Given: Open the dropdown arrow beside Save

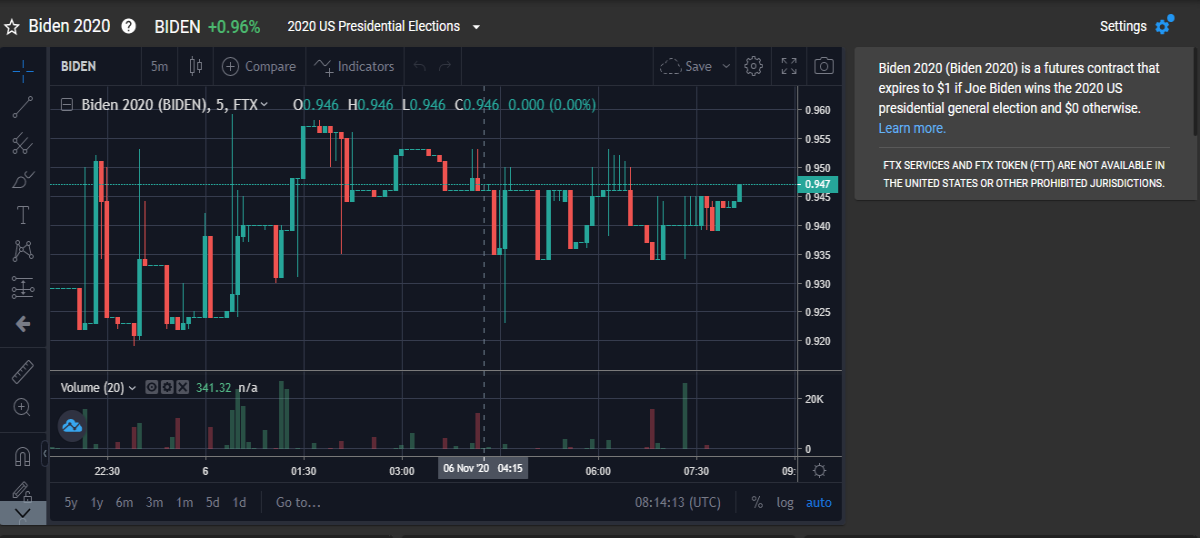Looking at the screenshot, I should tap(725, 66).
